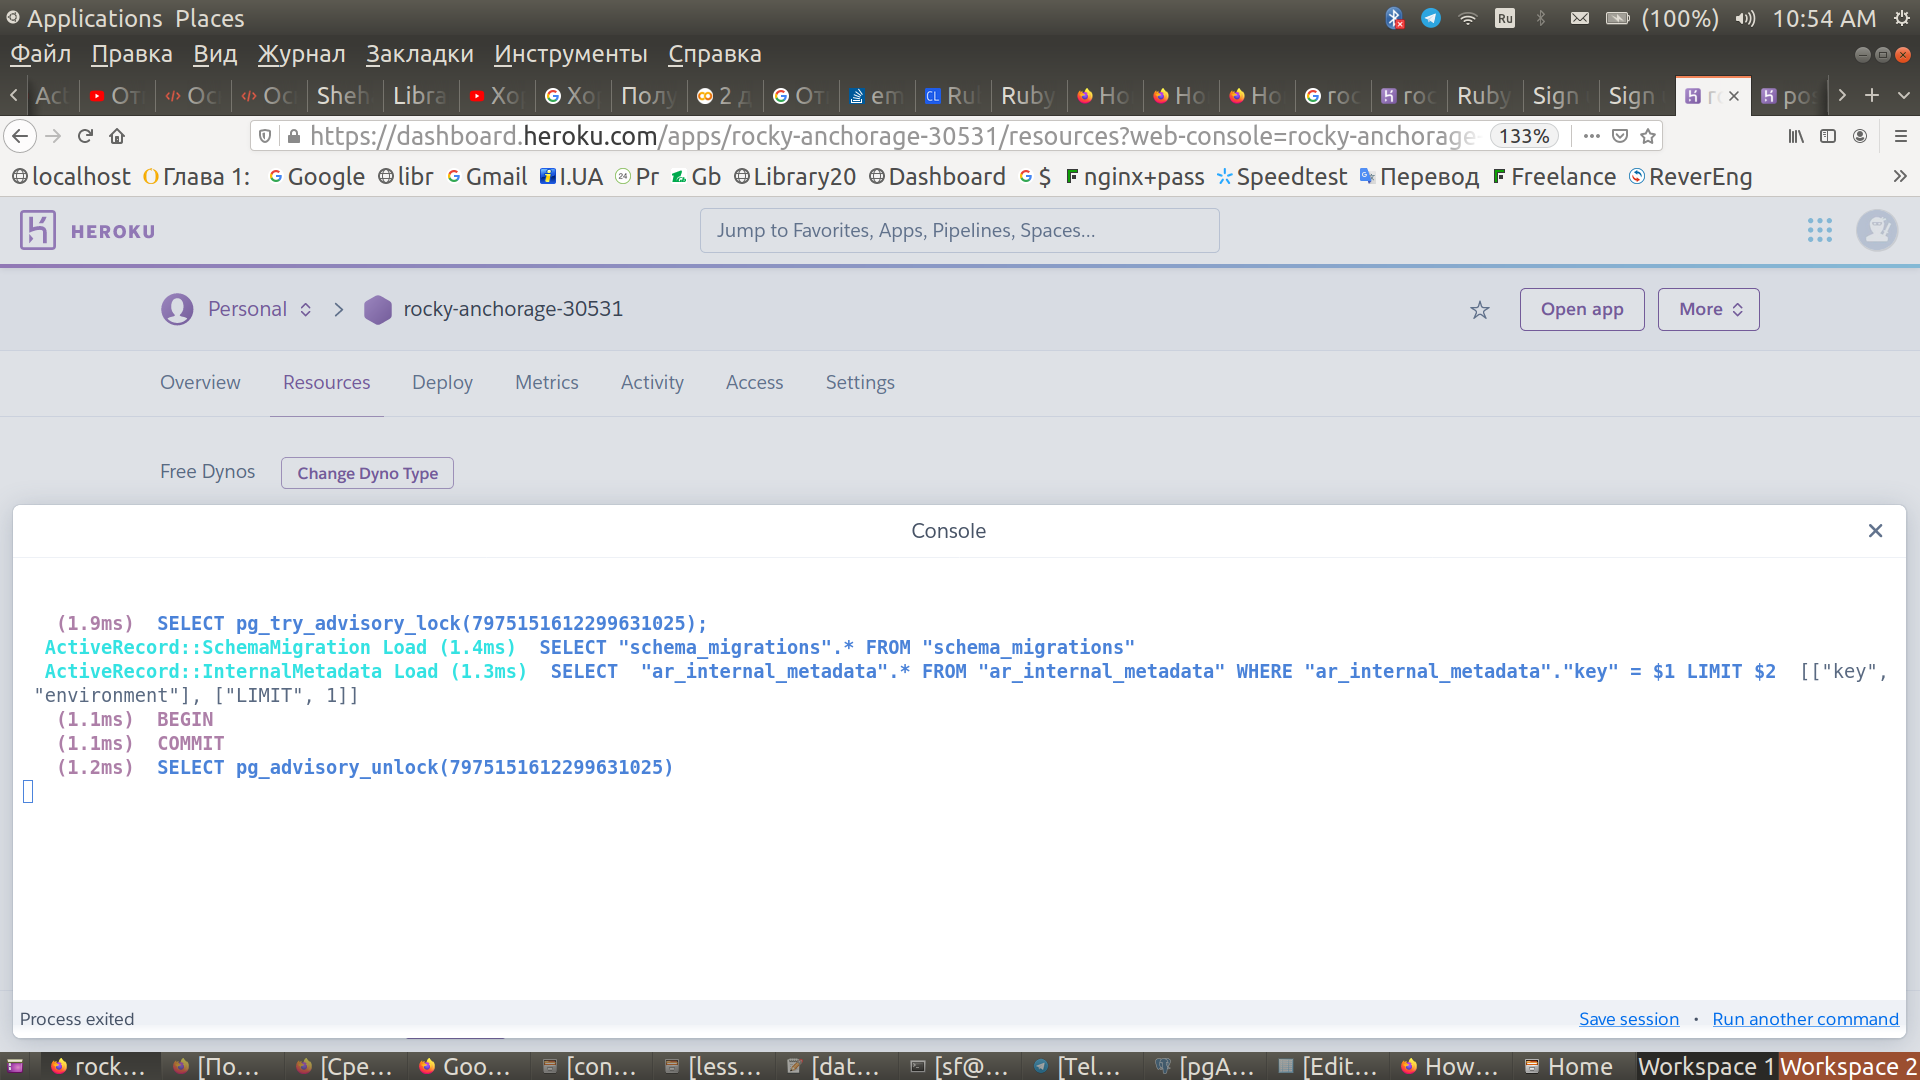Click the Process exited status text
This screenshot has height=1080, width=1920.
coord(77,1019)
